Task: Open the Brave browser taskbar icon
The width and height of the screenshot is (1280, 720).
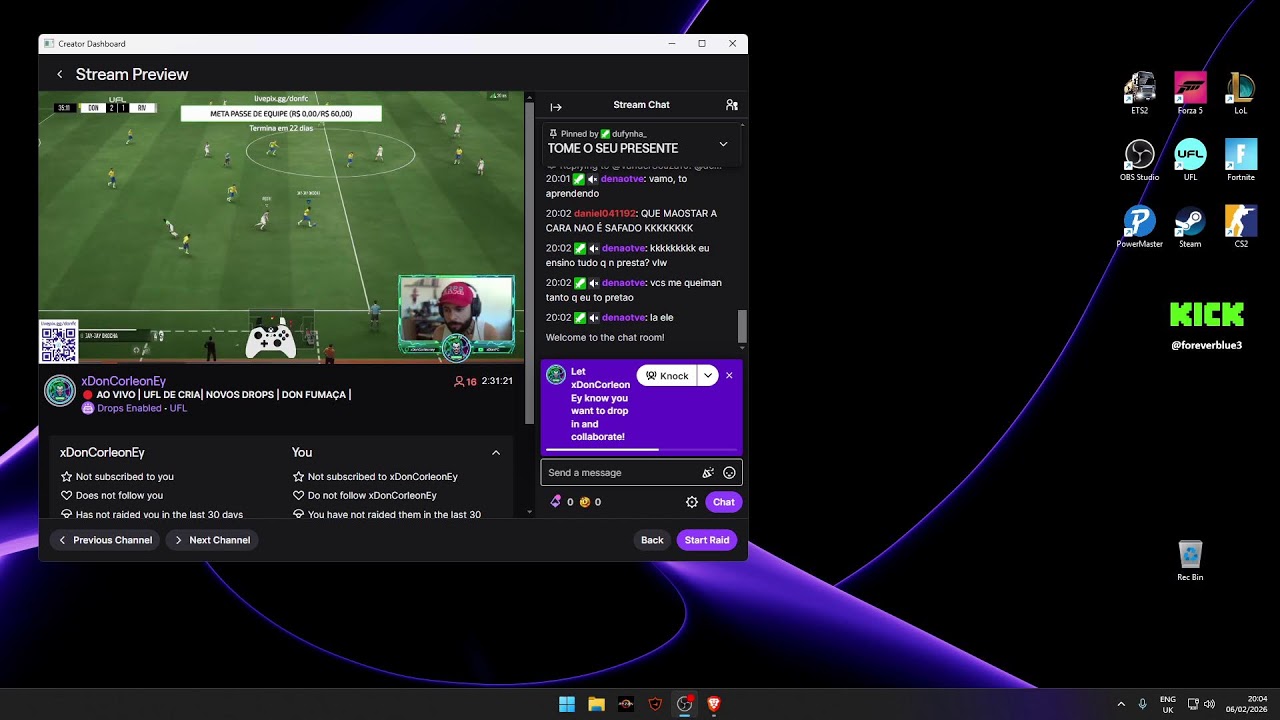Action: tap(714, 704)
